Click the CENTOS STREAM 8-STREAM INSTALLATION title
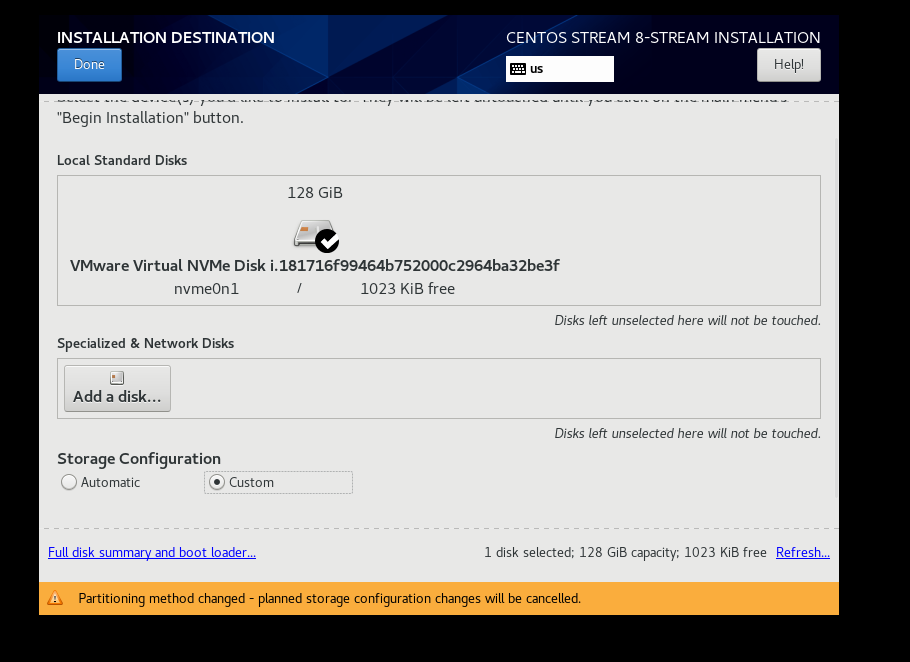Screen dimensions: 910x662 [x=663, y=38]
